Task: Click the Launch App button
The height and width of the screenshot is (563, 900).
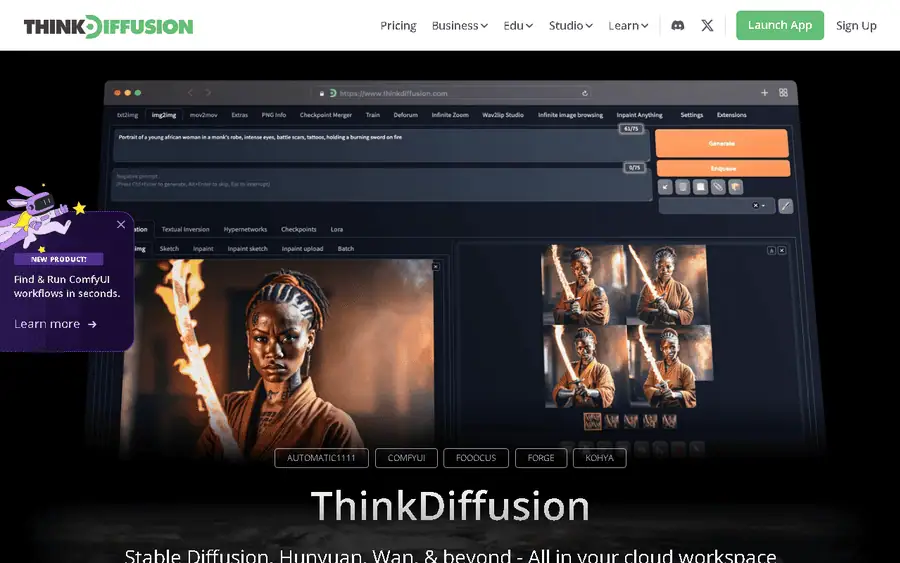Action: click(x=779, y=25)
